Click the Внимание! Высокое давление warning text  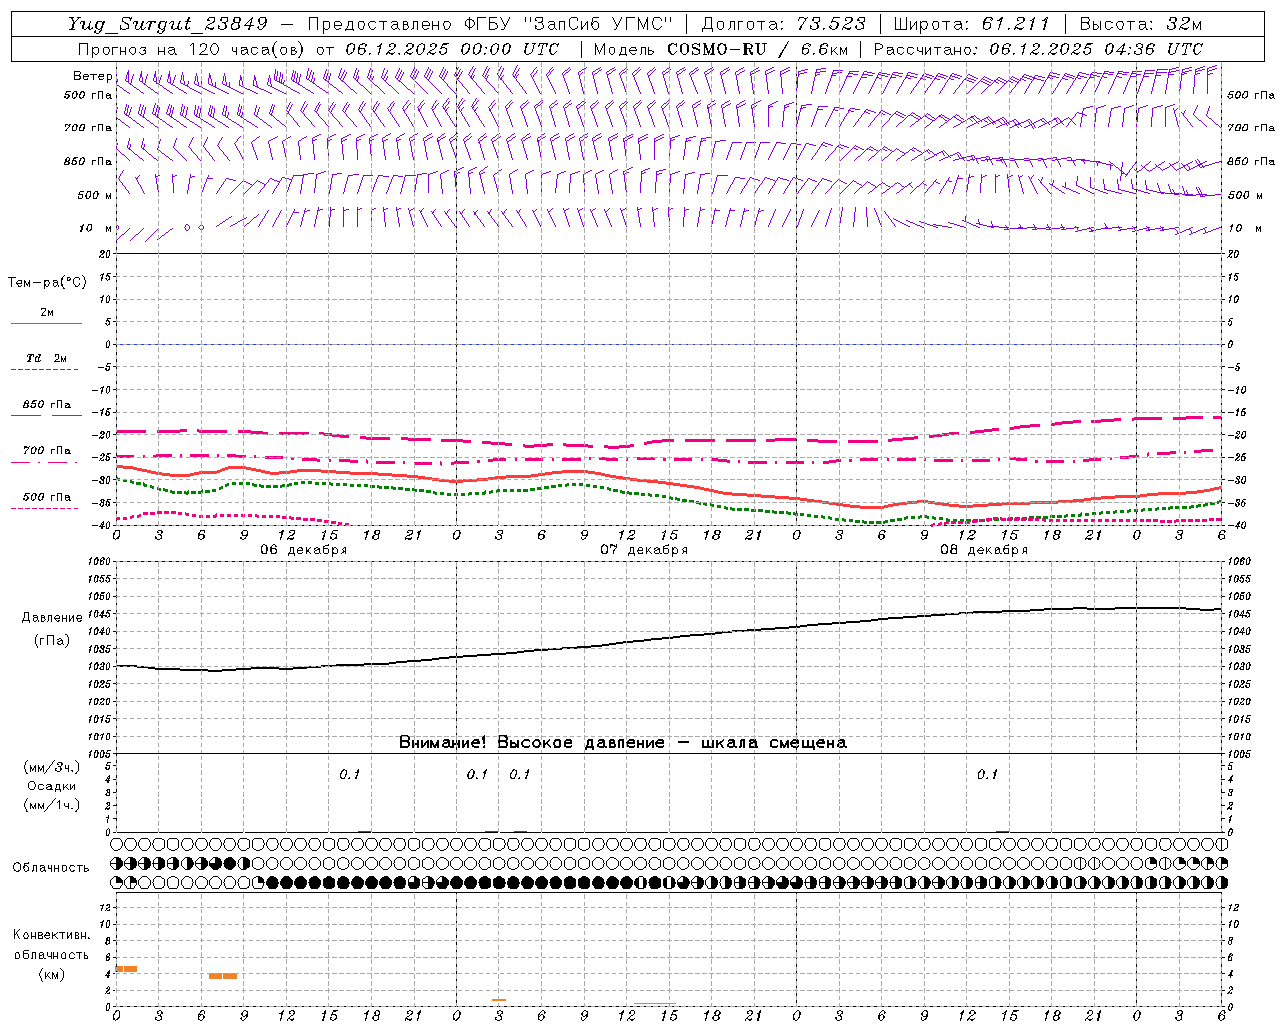[623, 743]
